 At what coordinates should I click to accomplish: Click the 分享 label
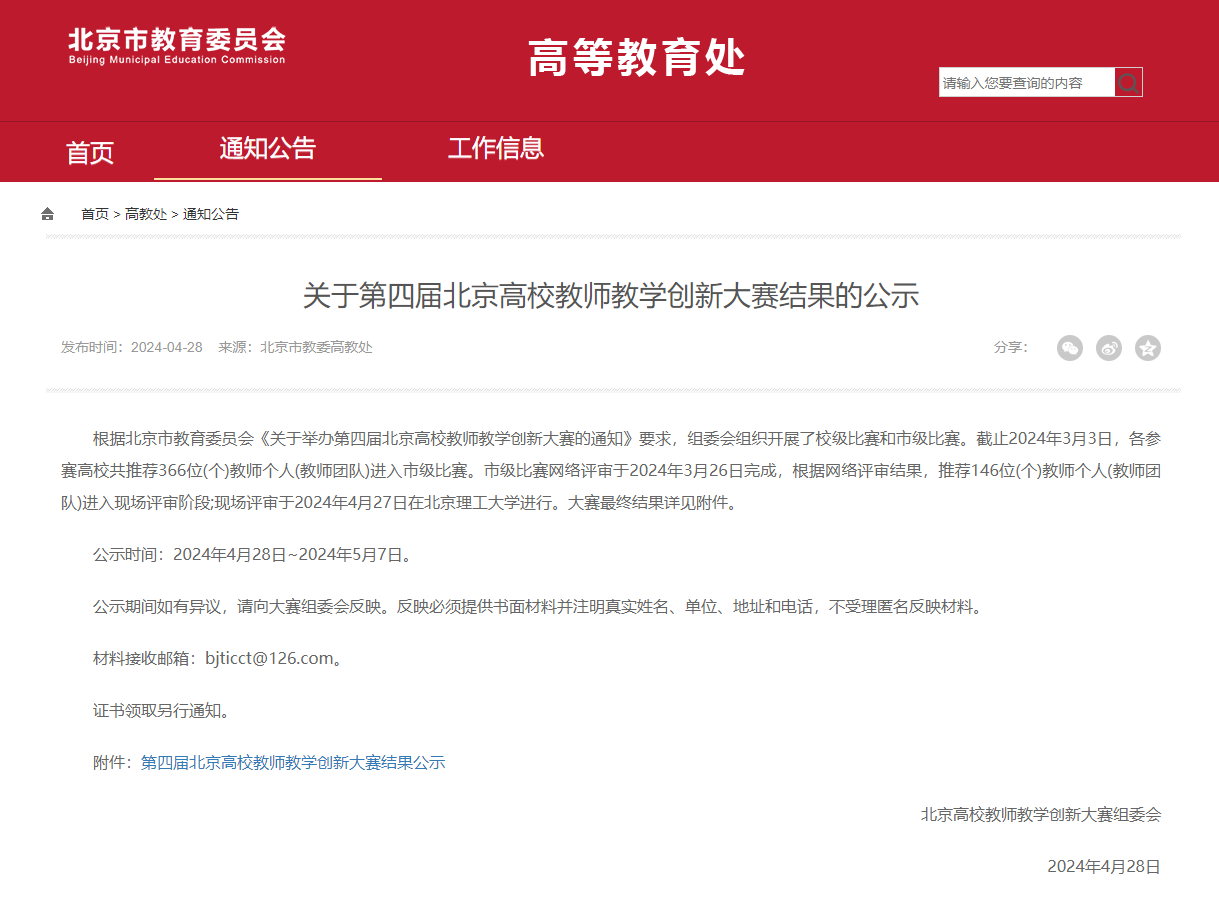tap(1010, 347)
